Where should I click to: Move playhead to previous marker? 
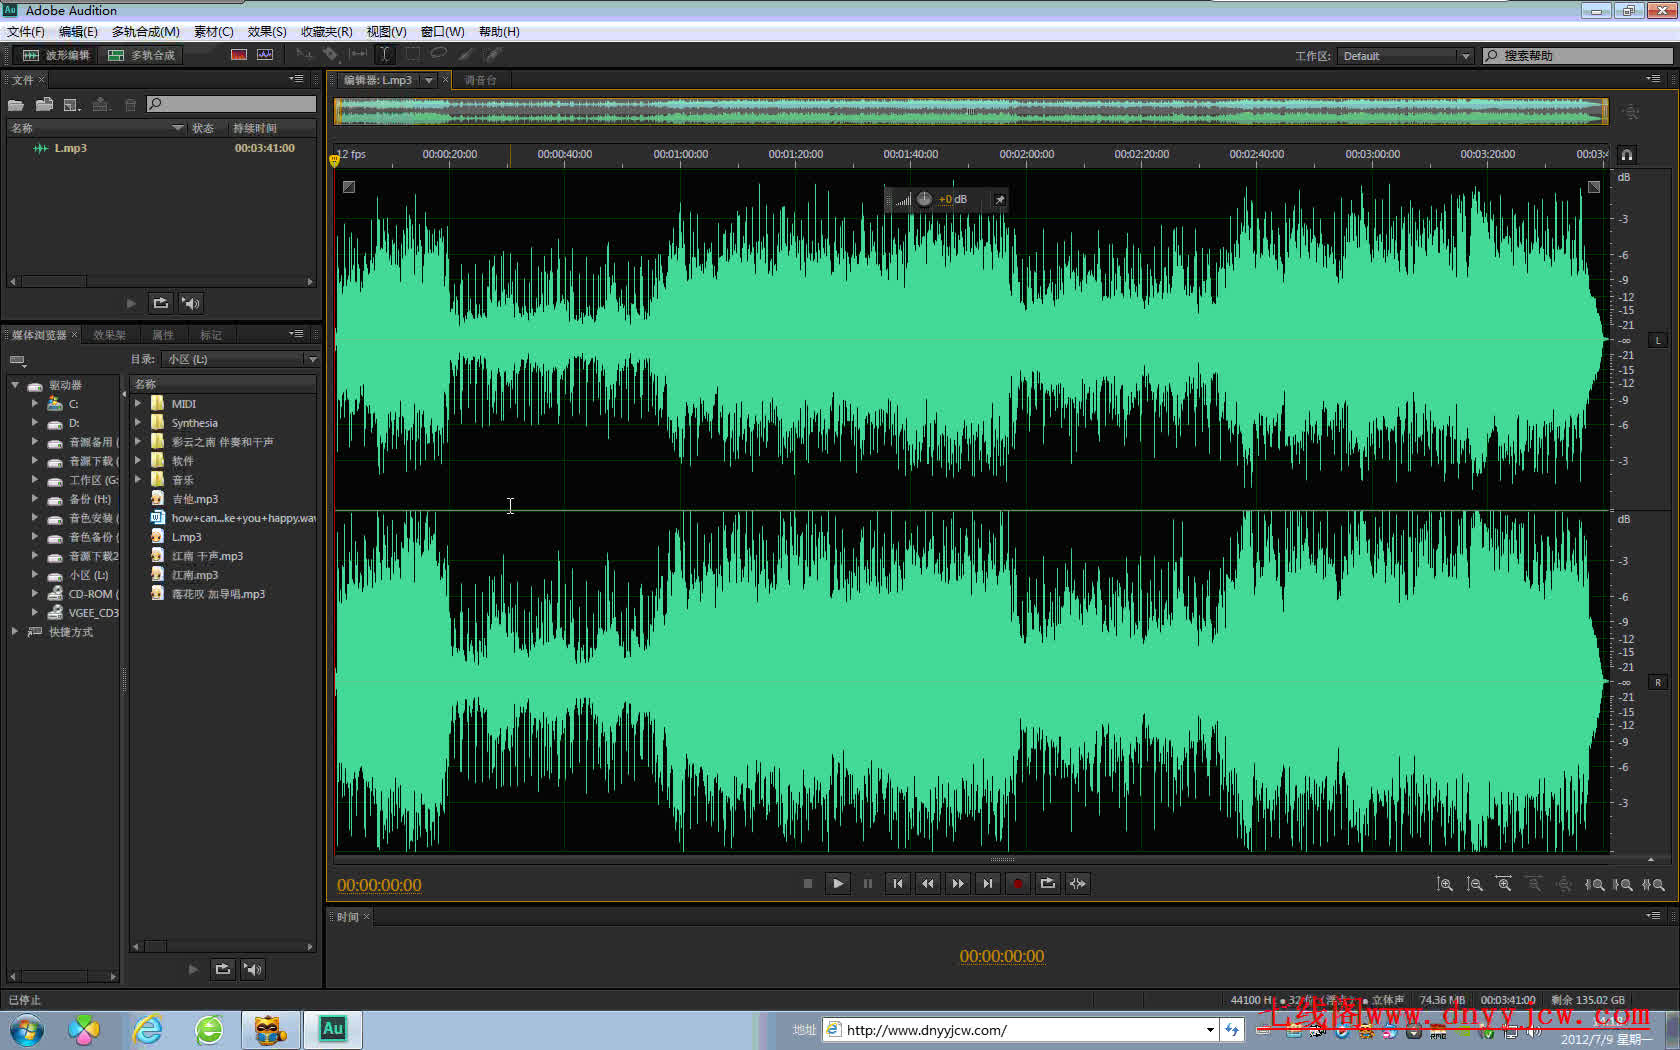coord(898,883)
